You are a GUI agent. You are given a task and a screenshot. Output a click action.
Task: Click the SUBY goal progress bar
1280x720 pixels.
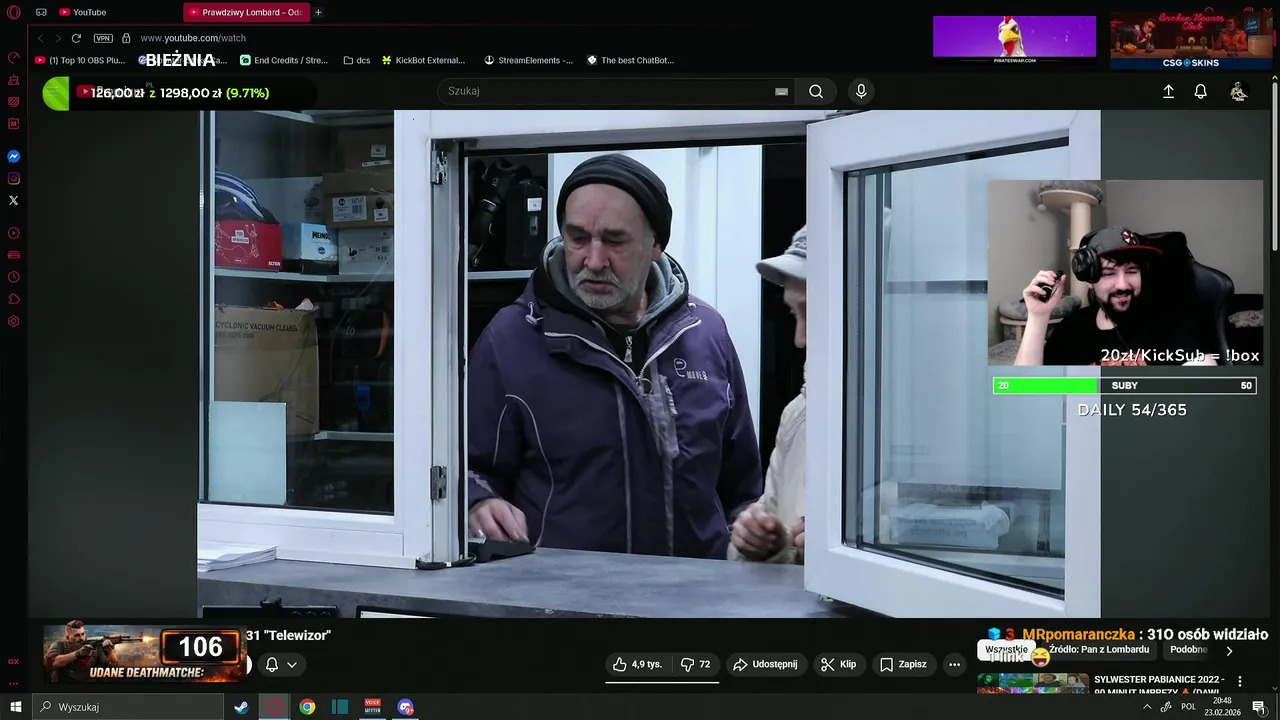click(1124, 385)
